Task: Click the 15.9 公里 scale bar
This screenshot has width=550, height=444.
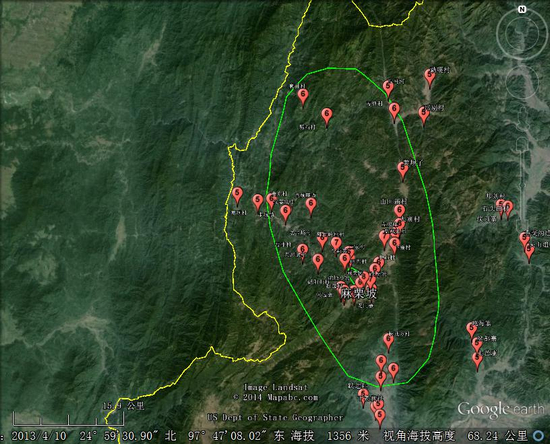Action: [x=68, y=415]
